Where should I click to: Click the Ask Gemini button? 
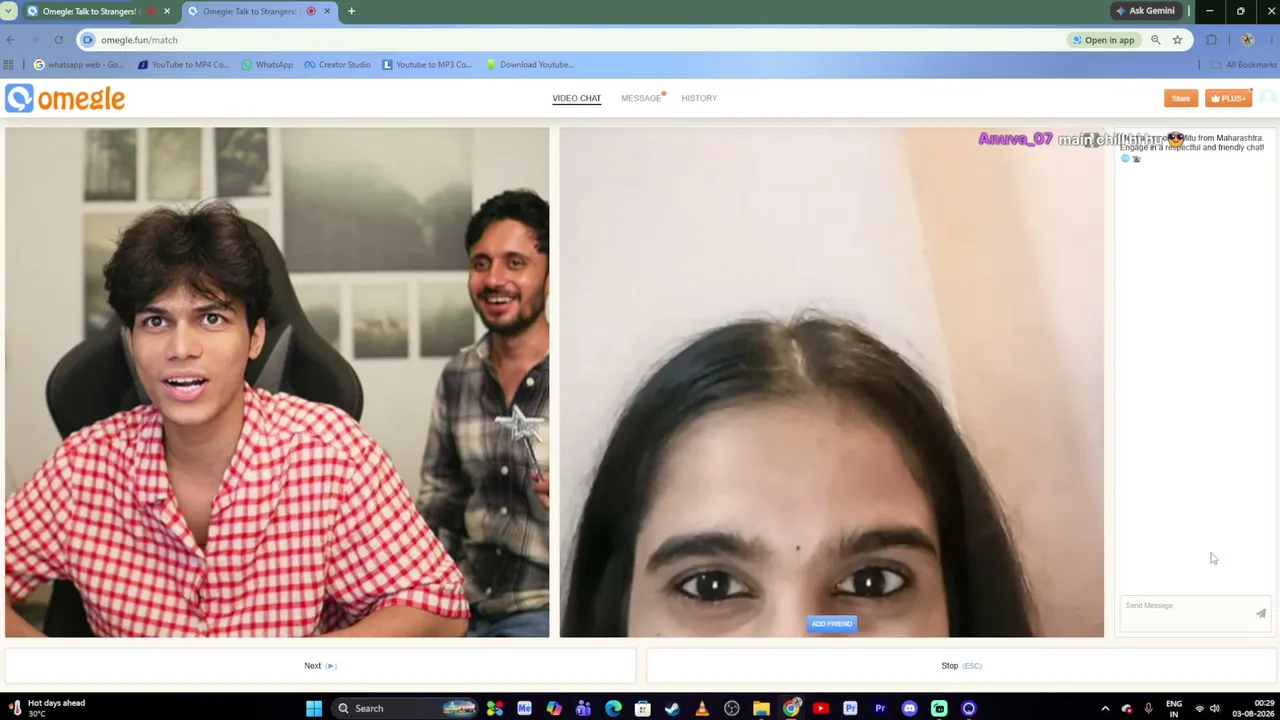coord(1146,11)
